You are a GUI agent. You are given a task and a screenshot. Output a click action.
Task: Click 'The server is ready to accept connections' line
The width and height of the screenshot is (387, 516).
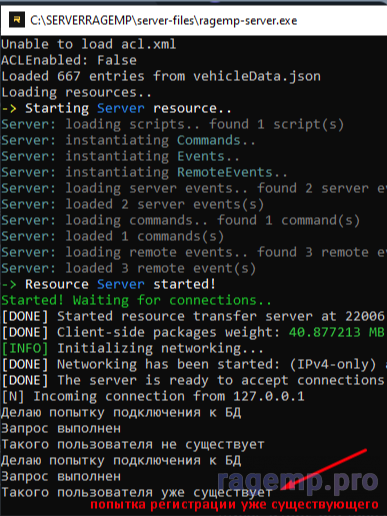pos(193,380)
